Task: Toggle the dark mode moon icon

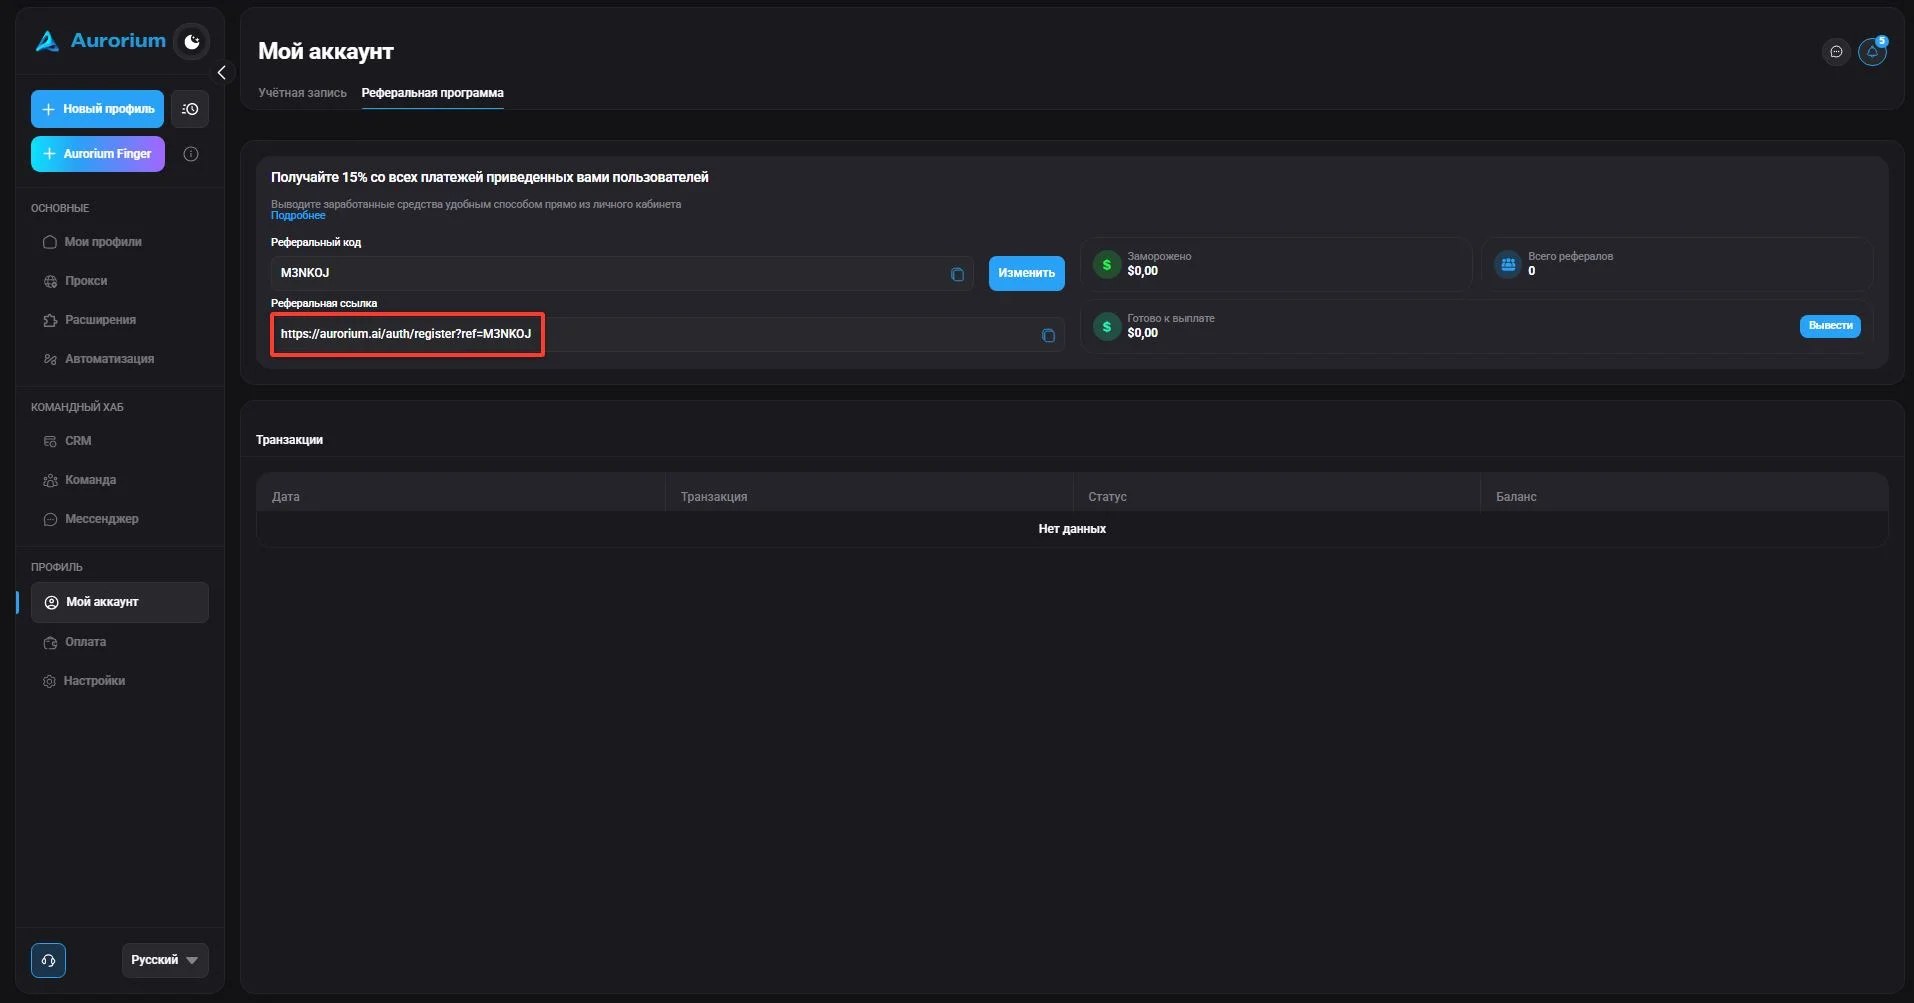Action: pyautogui.click(x=192, y=42)
